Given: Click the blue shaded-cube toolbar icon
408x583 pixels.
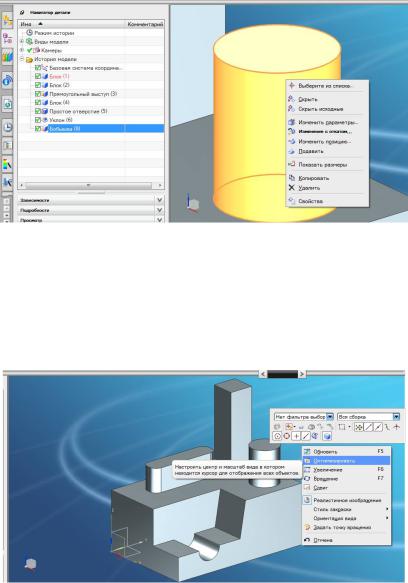Looking at the screenshot, I should tap(327, 436).
